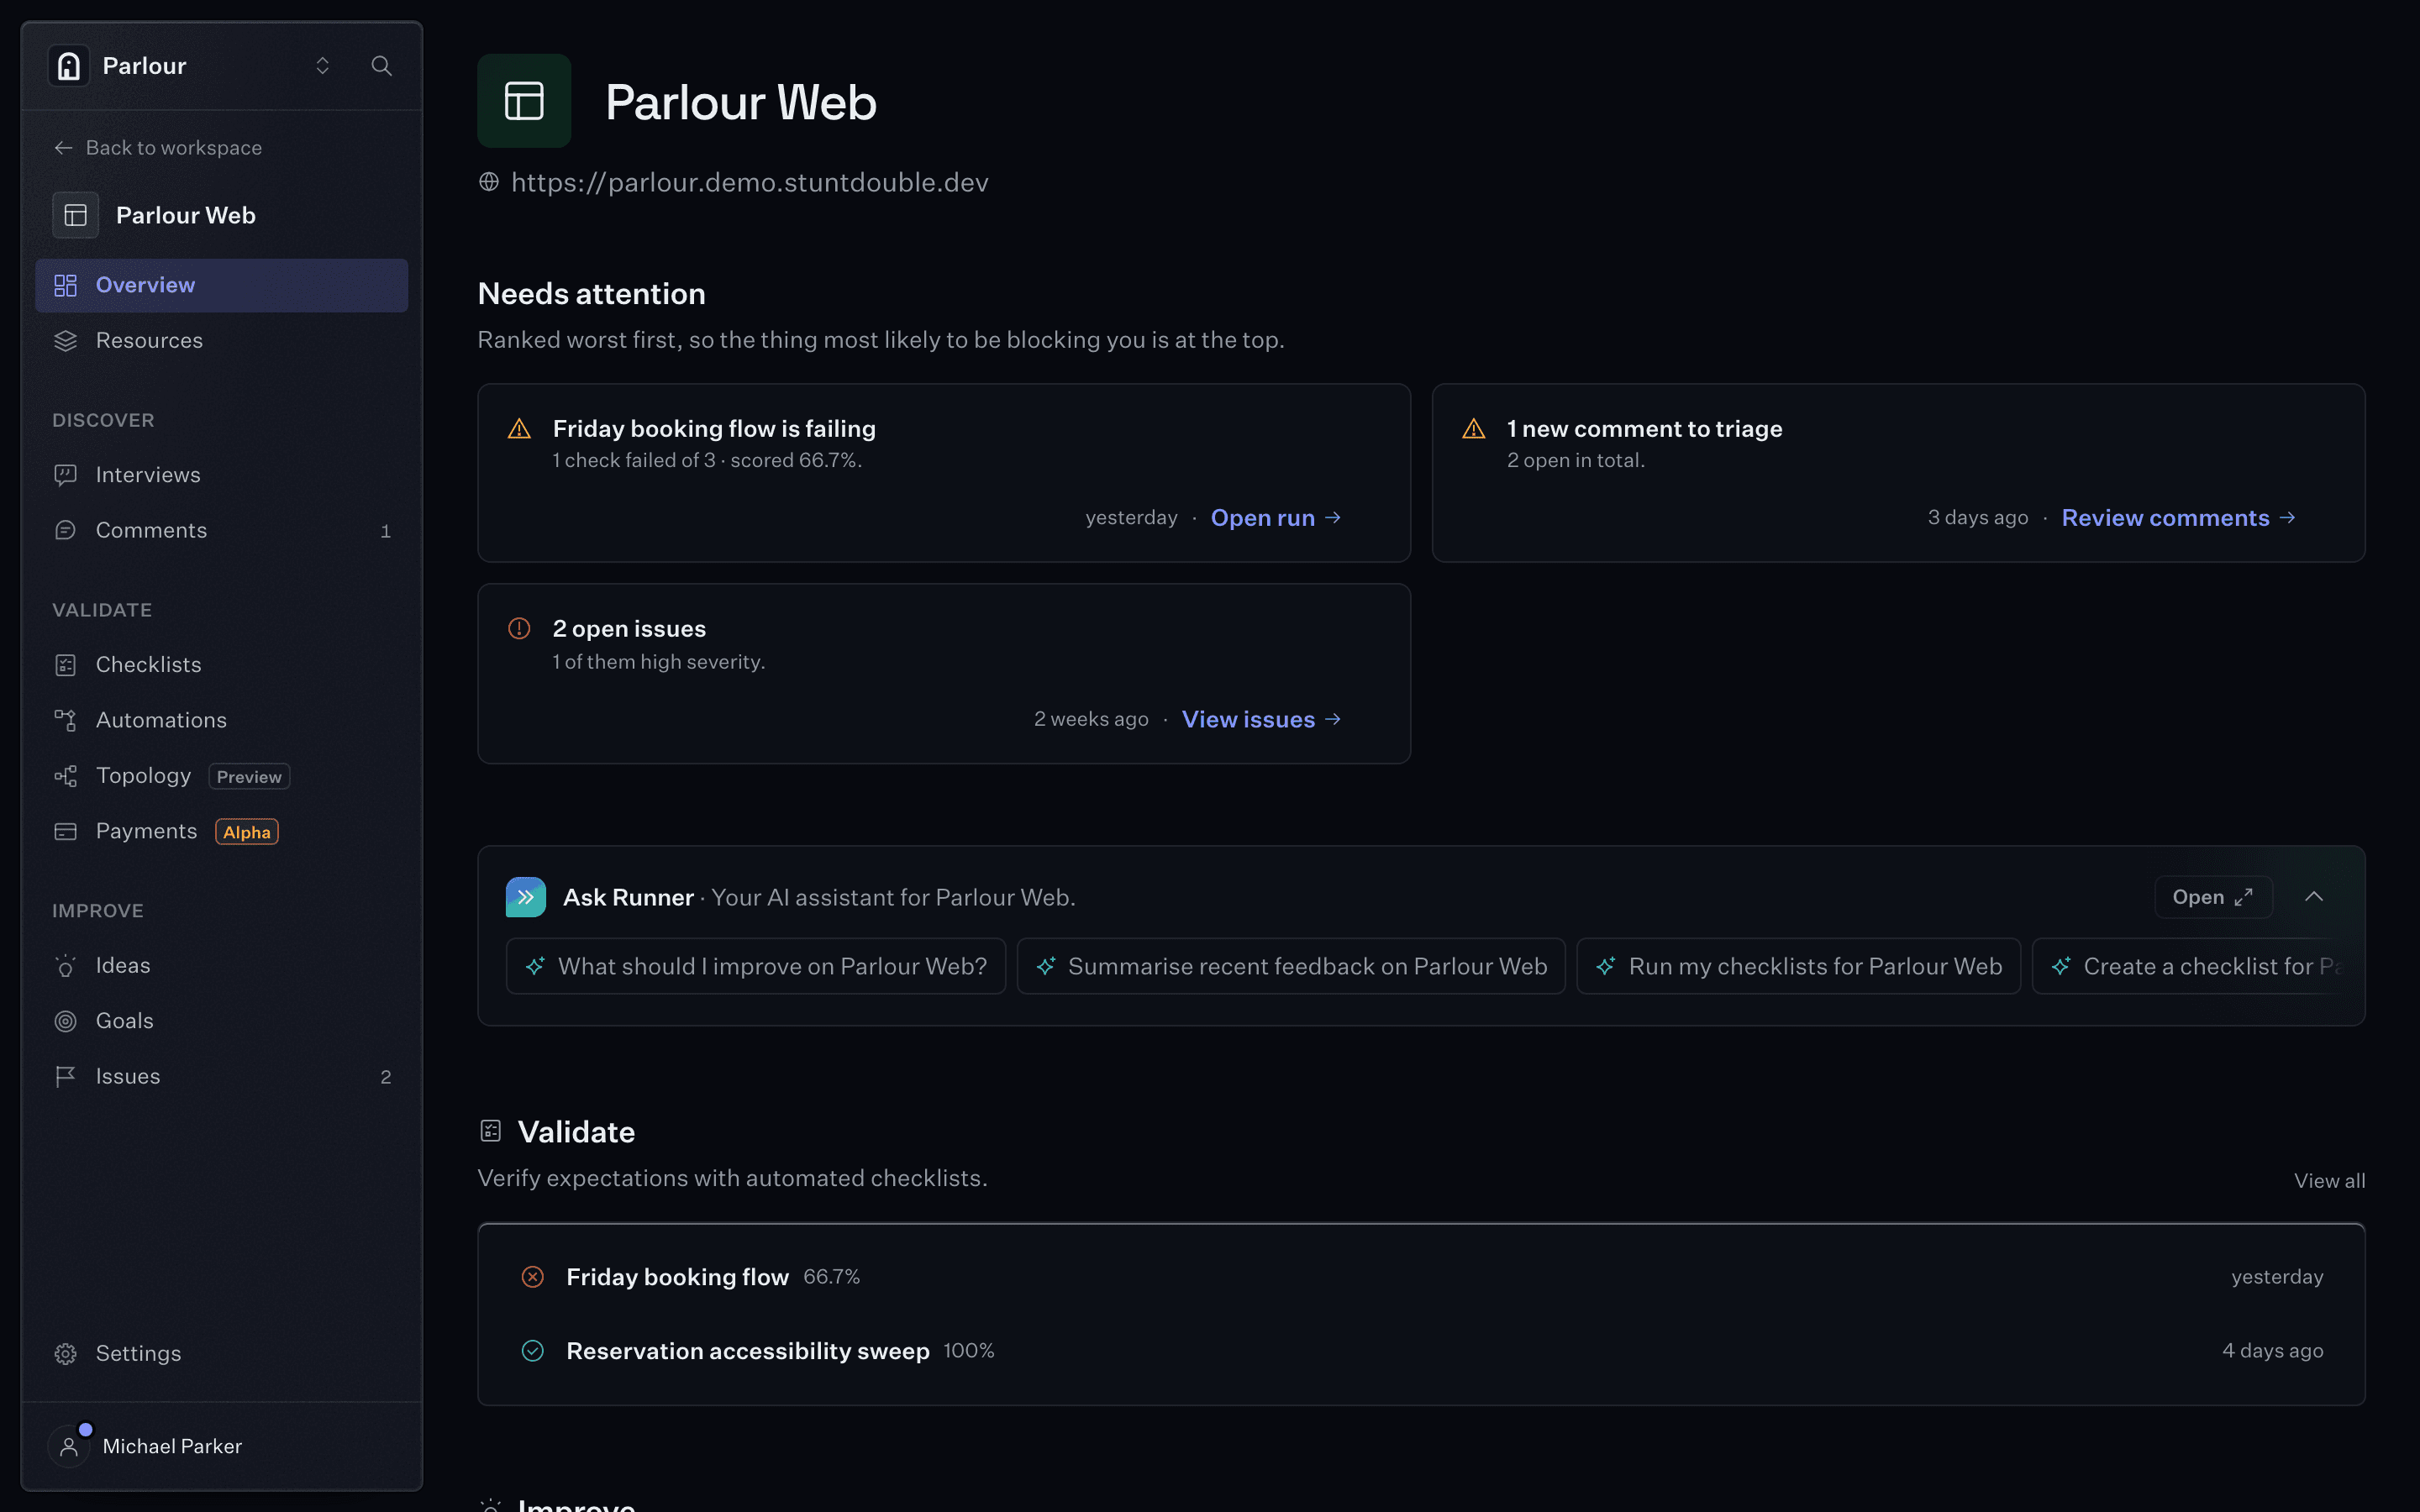Open sidebar search magnifier icon
This screenshot has width=2420, height=1512.
[x=381, y=66]
